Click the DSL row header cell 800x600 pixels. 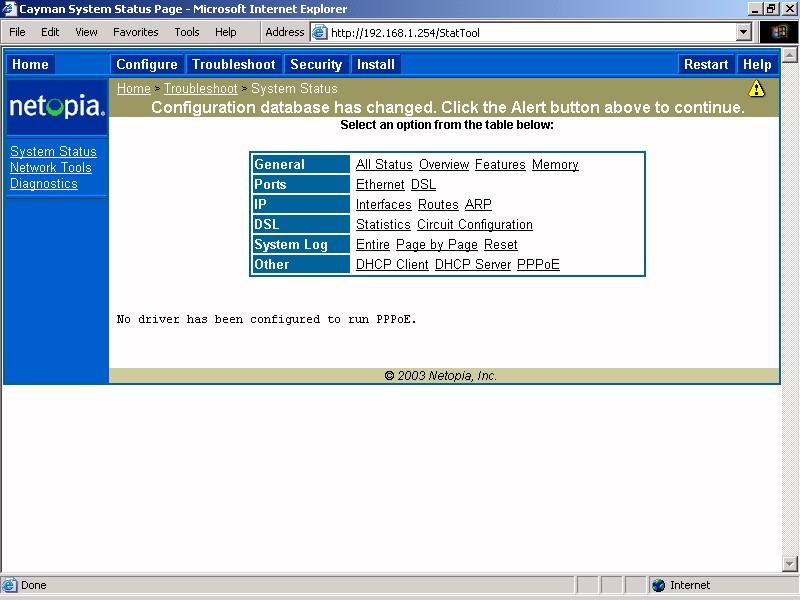click(x=301, y=224)
